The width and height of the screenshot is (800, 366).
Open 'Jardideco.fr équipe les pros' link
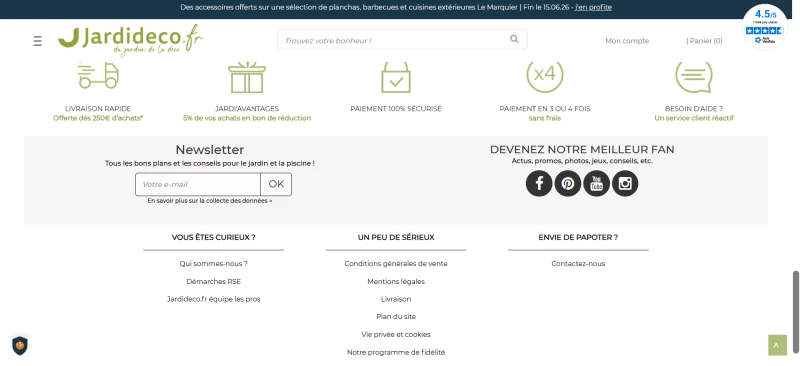tap(213, 299)
